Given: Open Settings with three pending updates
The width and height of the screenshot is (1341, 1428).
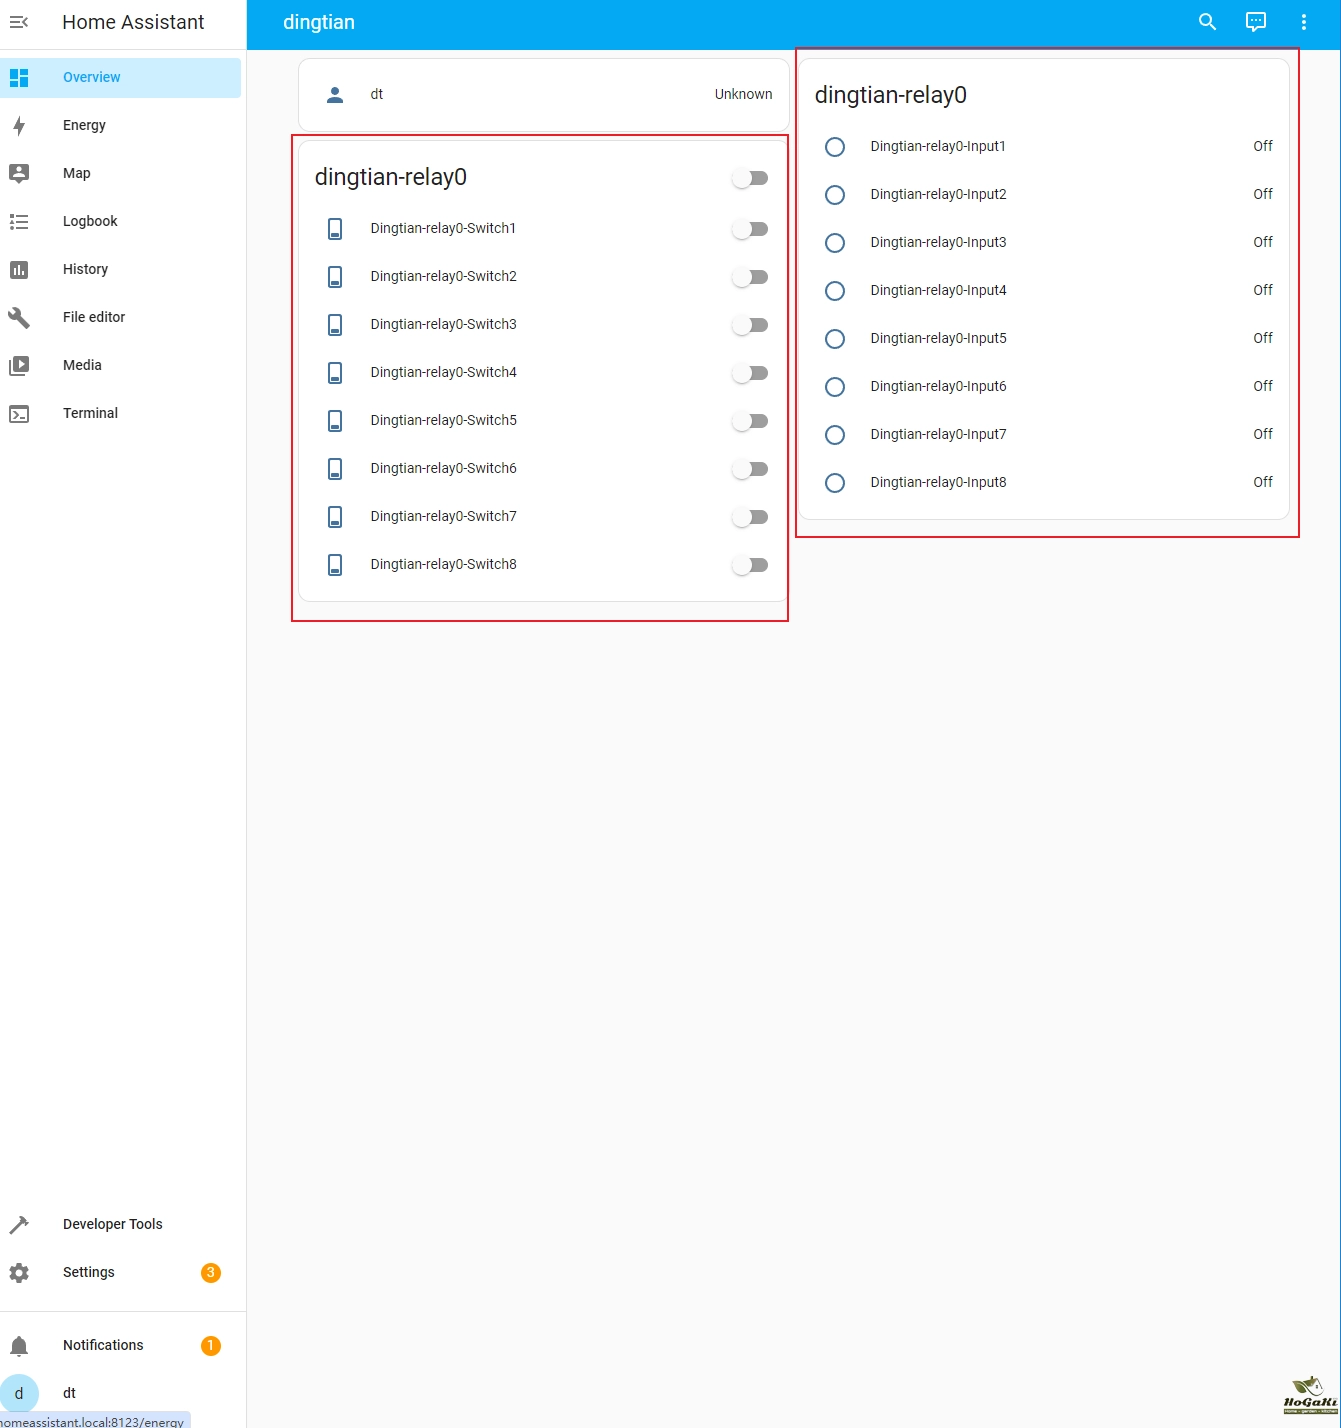Looking at the screenshot, I should click(x=89, y=1272).
